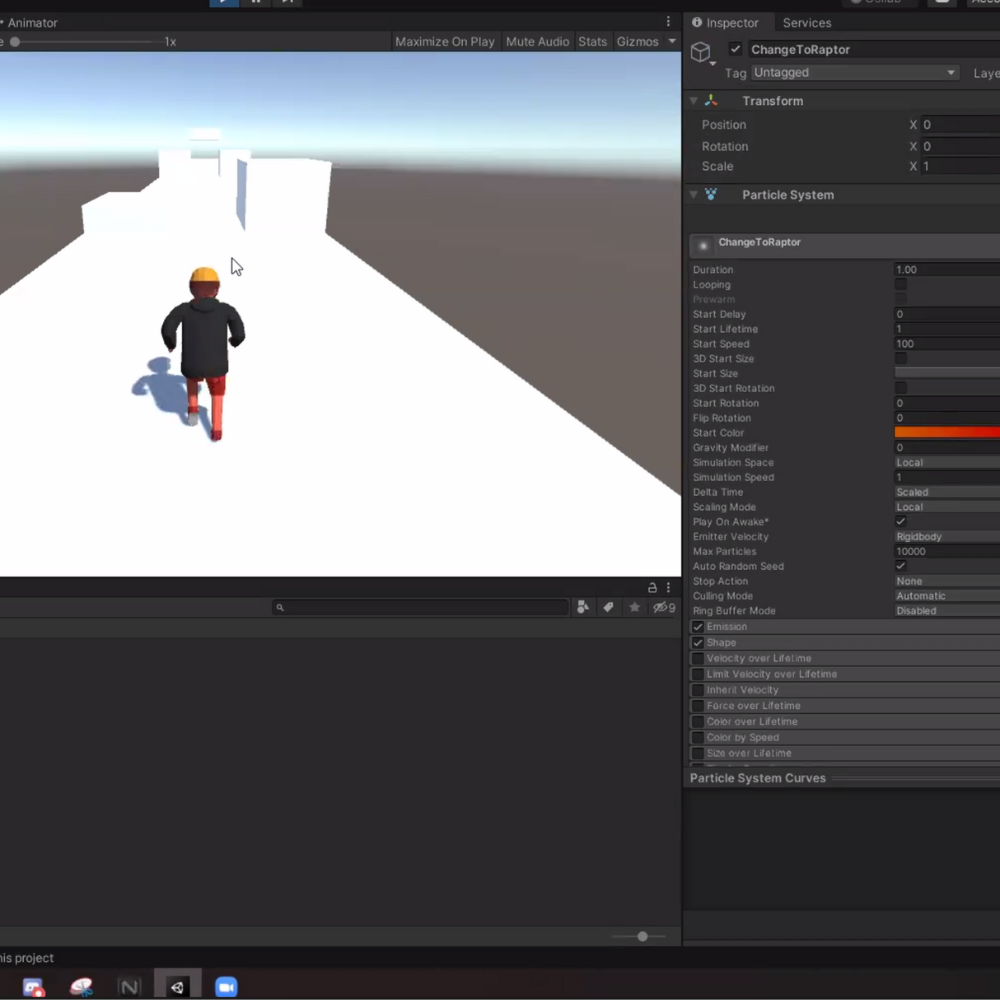Click the Project search input field
Viewport: 1000px width, 1000px height.
(x=420, y=607)
